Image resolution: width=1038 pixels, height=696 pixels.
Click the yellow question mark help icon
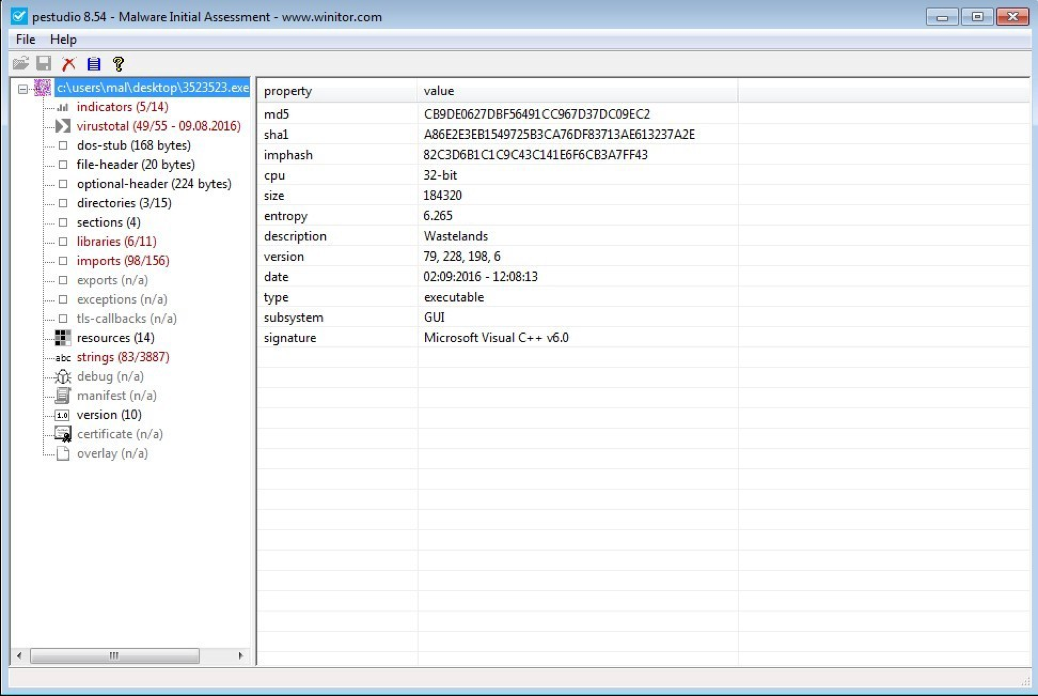point(118,64)
